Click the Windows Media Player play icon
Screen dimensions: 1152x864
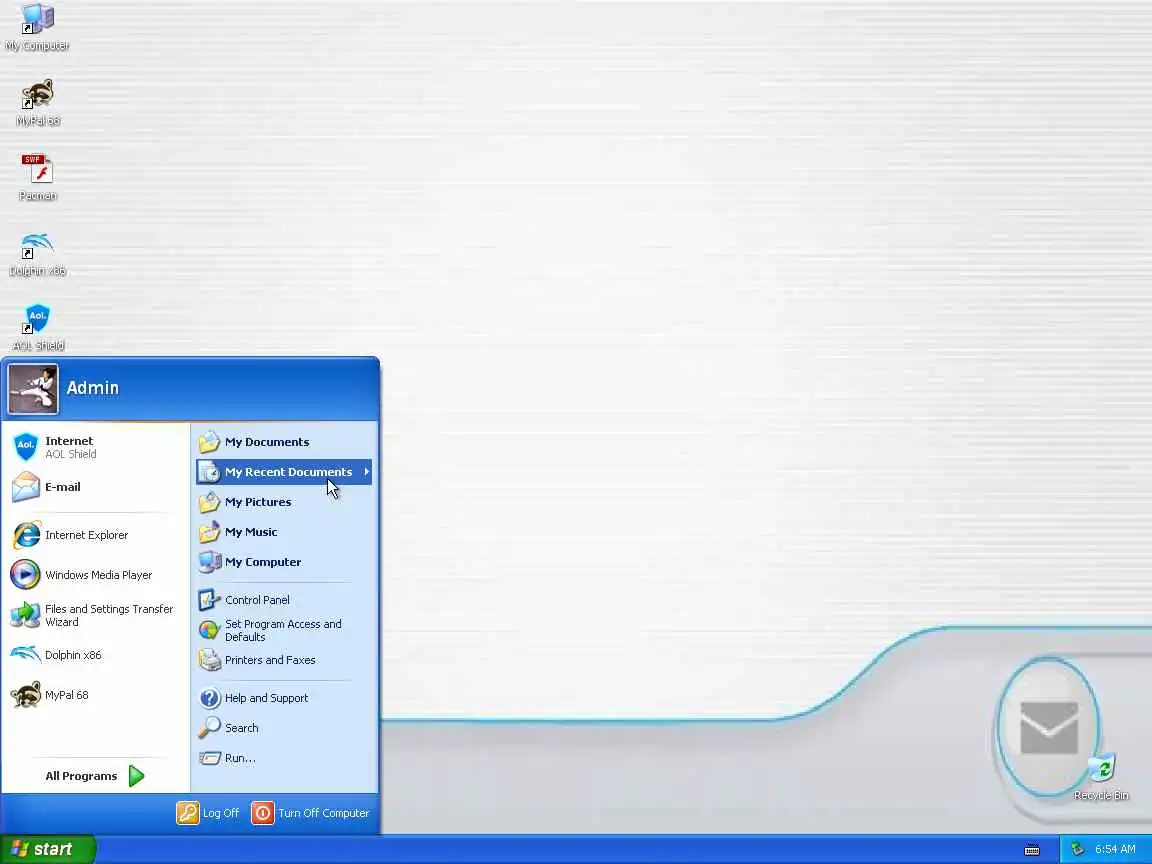coord(25,575)
